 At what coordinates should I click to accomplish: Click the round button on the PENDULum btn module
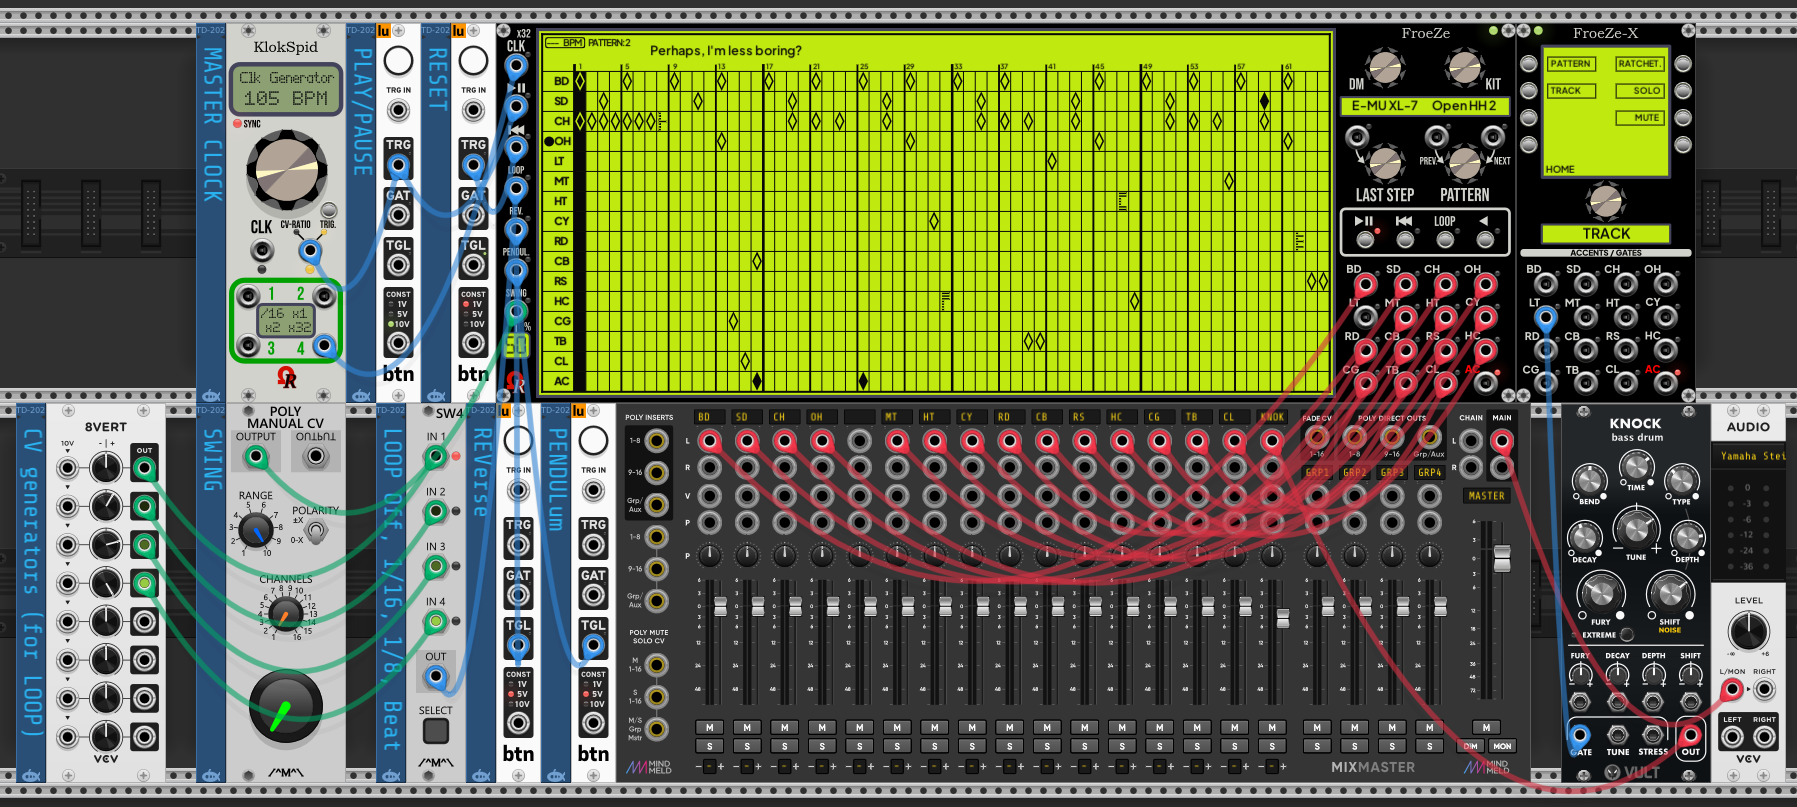click(593, 440)
